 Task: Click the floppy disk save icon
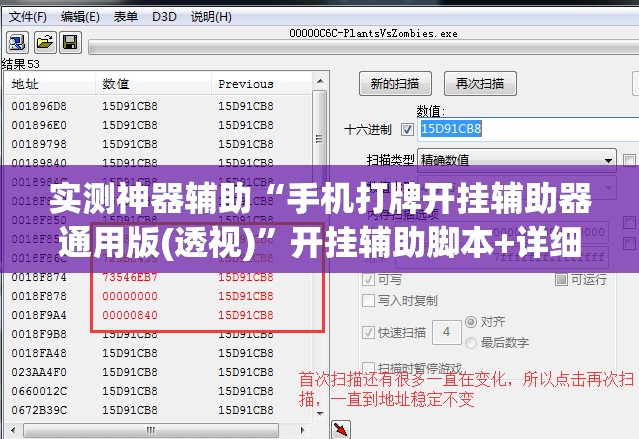(x=71, y=42)
